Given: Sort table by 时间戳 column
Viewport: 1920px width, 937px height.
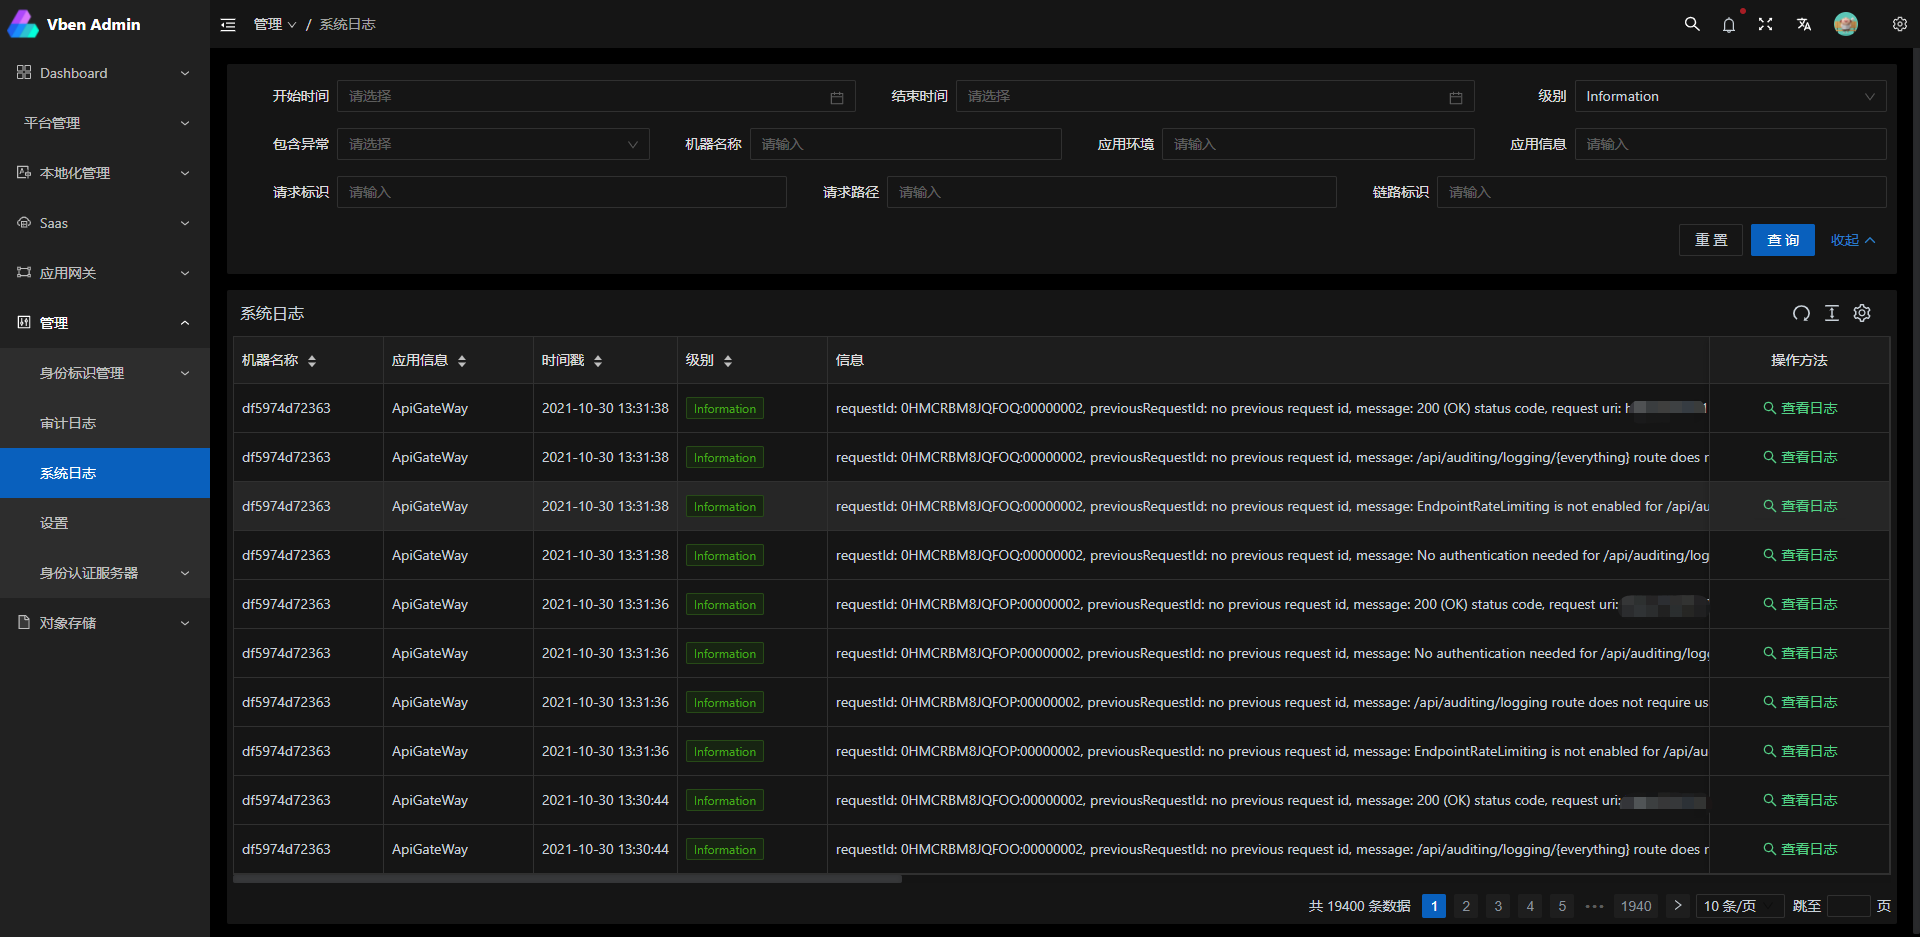Looking at the screenshot, I should pyautogui.click(x=598, y=361).
